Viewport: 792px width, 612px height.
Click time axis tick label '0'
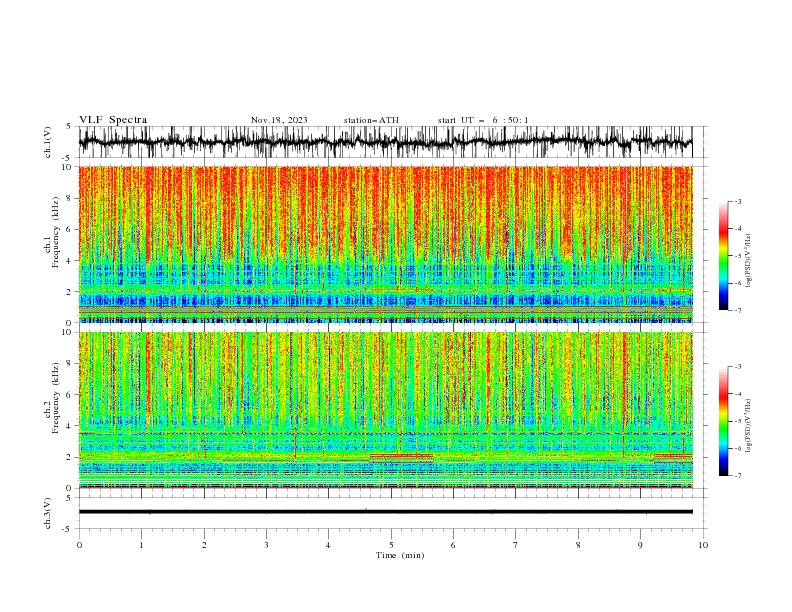[79, 545]
